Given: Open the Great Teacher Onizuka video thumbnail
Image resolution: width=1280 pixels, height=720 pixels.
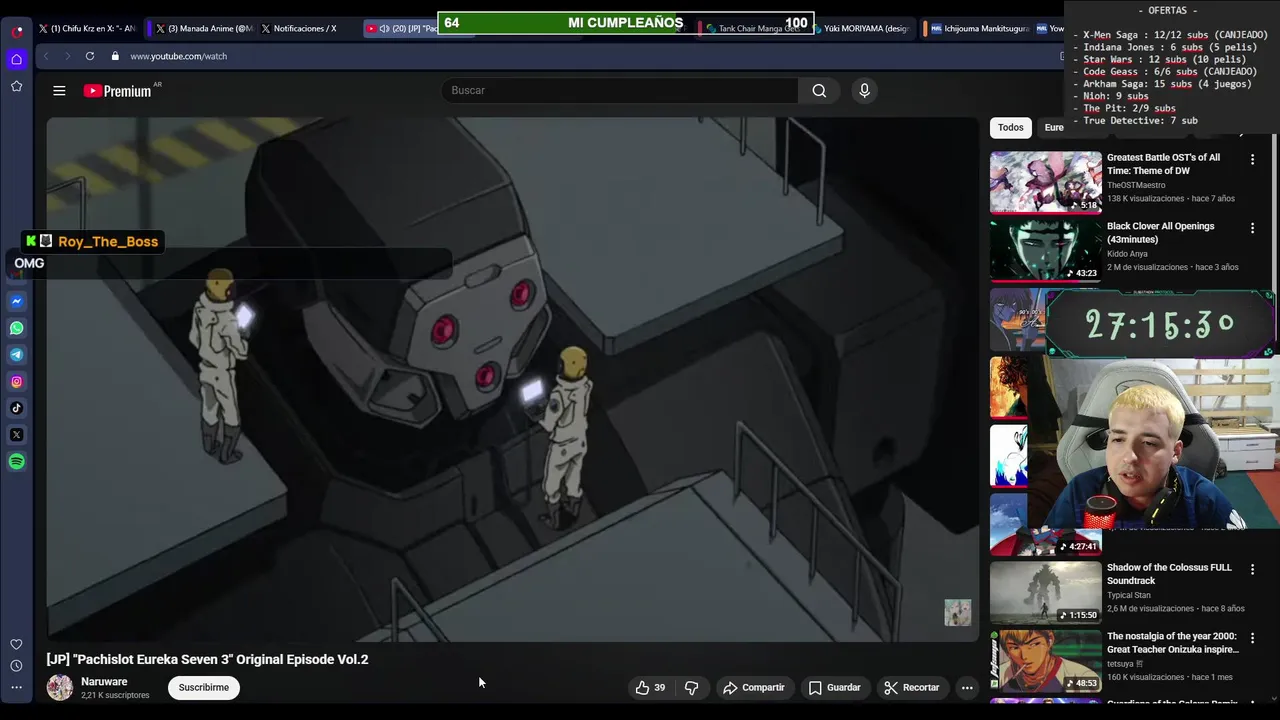Looking at the screenshot, I should [1045, 660].
